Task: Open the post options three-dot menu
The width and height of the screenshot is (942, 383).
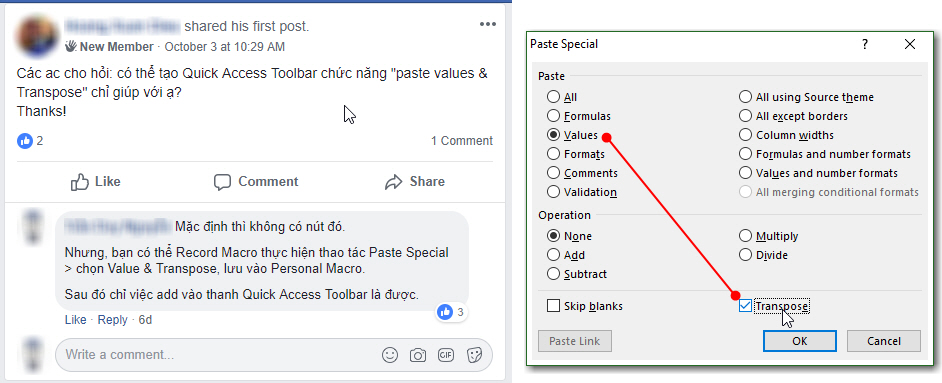Action: tap(487, 25)
